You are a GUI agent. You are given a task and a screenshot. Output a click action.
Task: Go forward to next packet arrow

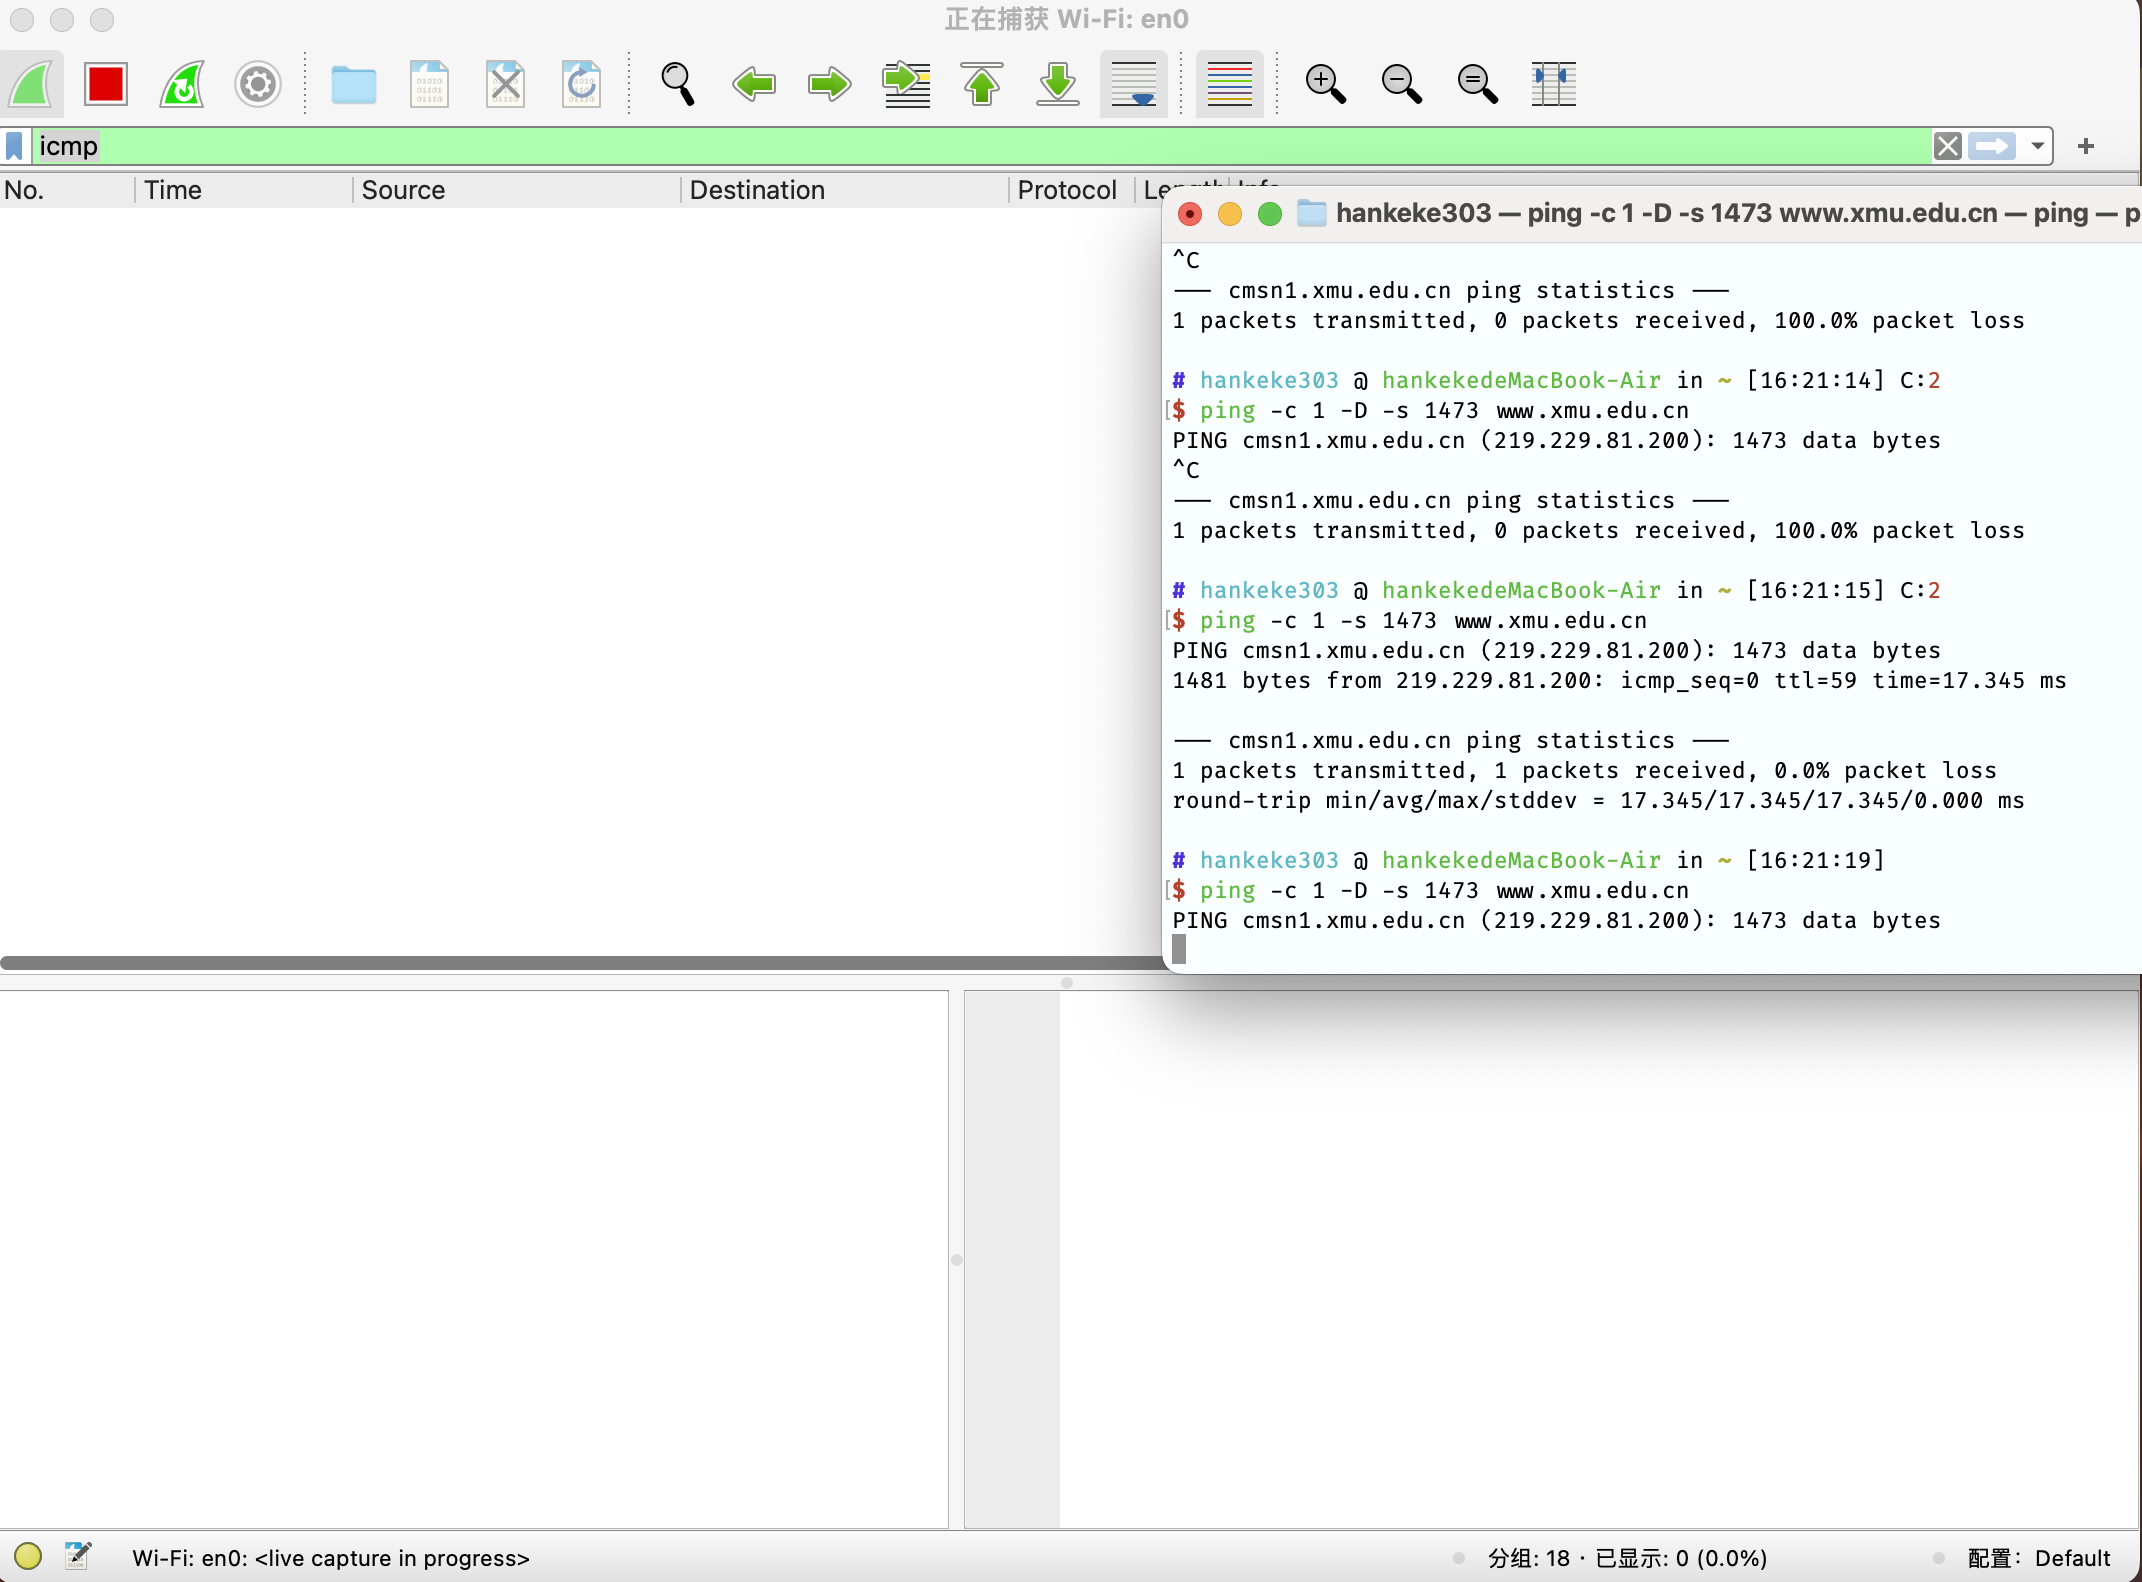(830, 84)
